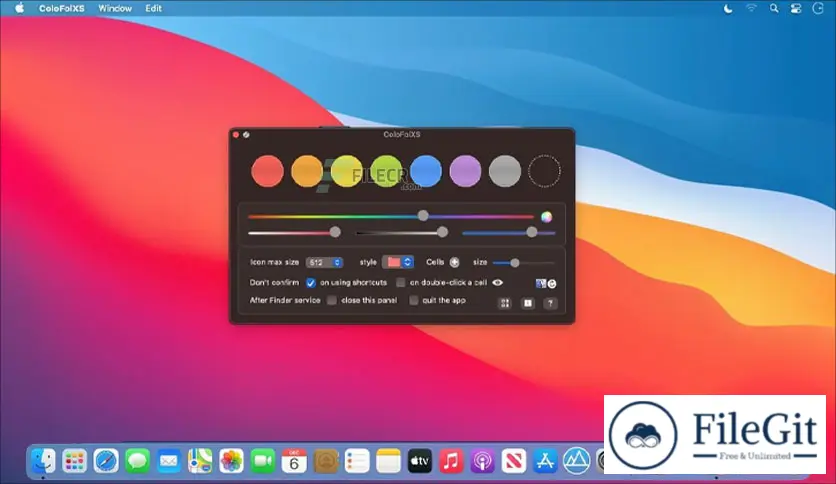
Task: Click the second title bar button
Action: [x=246, y=135]
